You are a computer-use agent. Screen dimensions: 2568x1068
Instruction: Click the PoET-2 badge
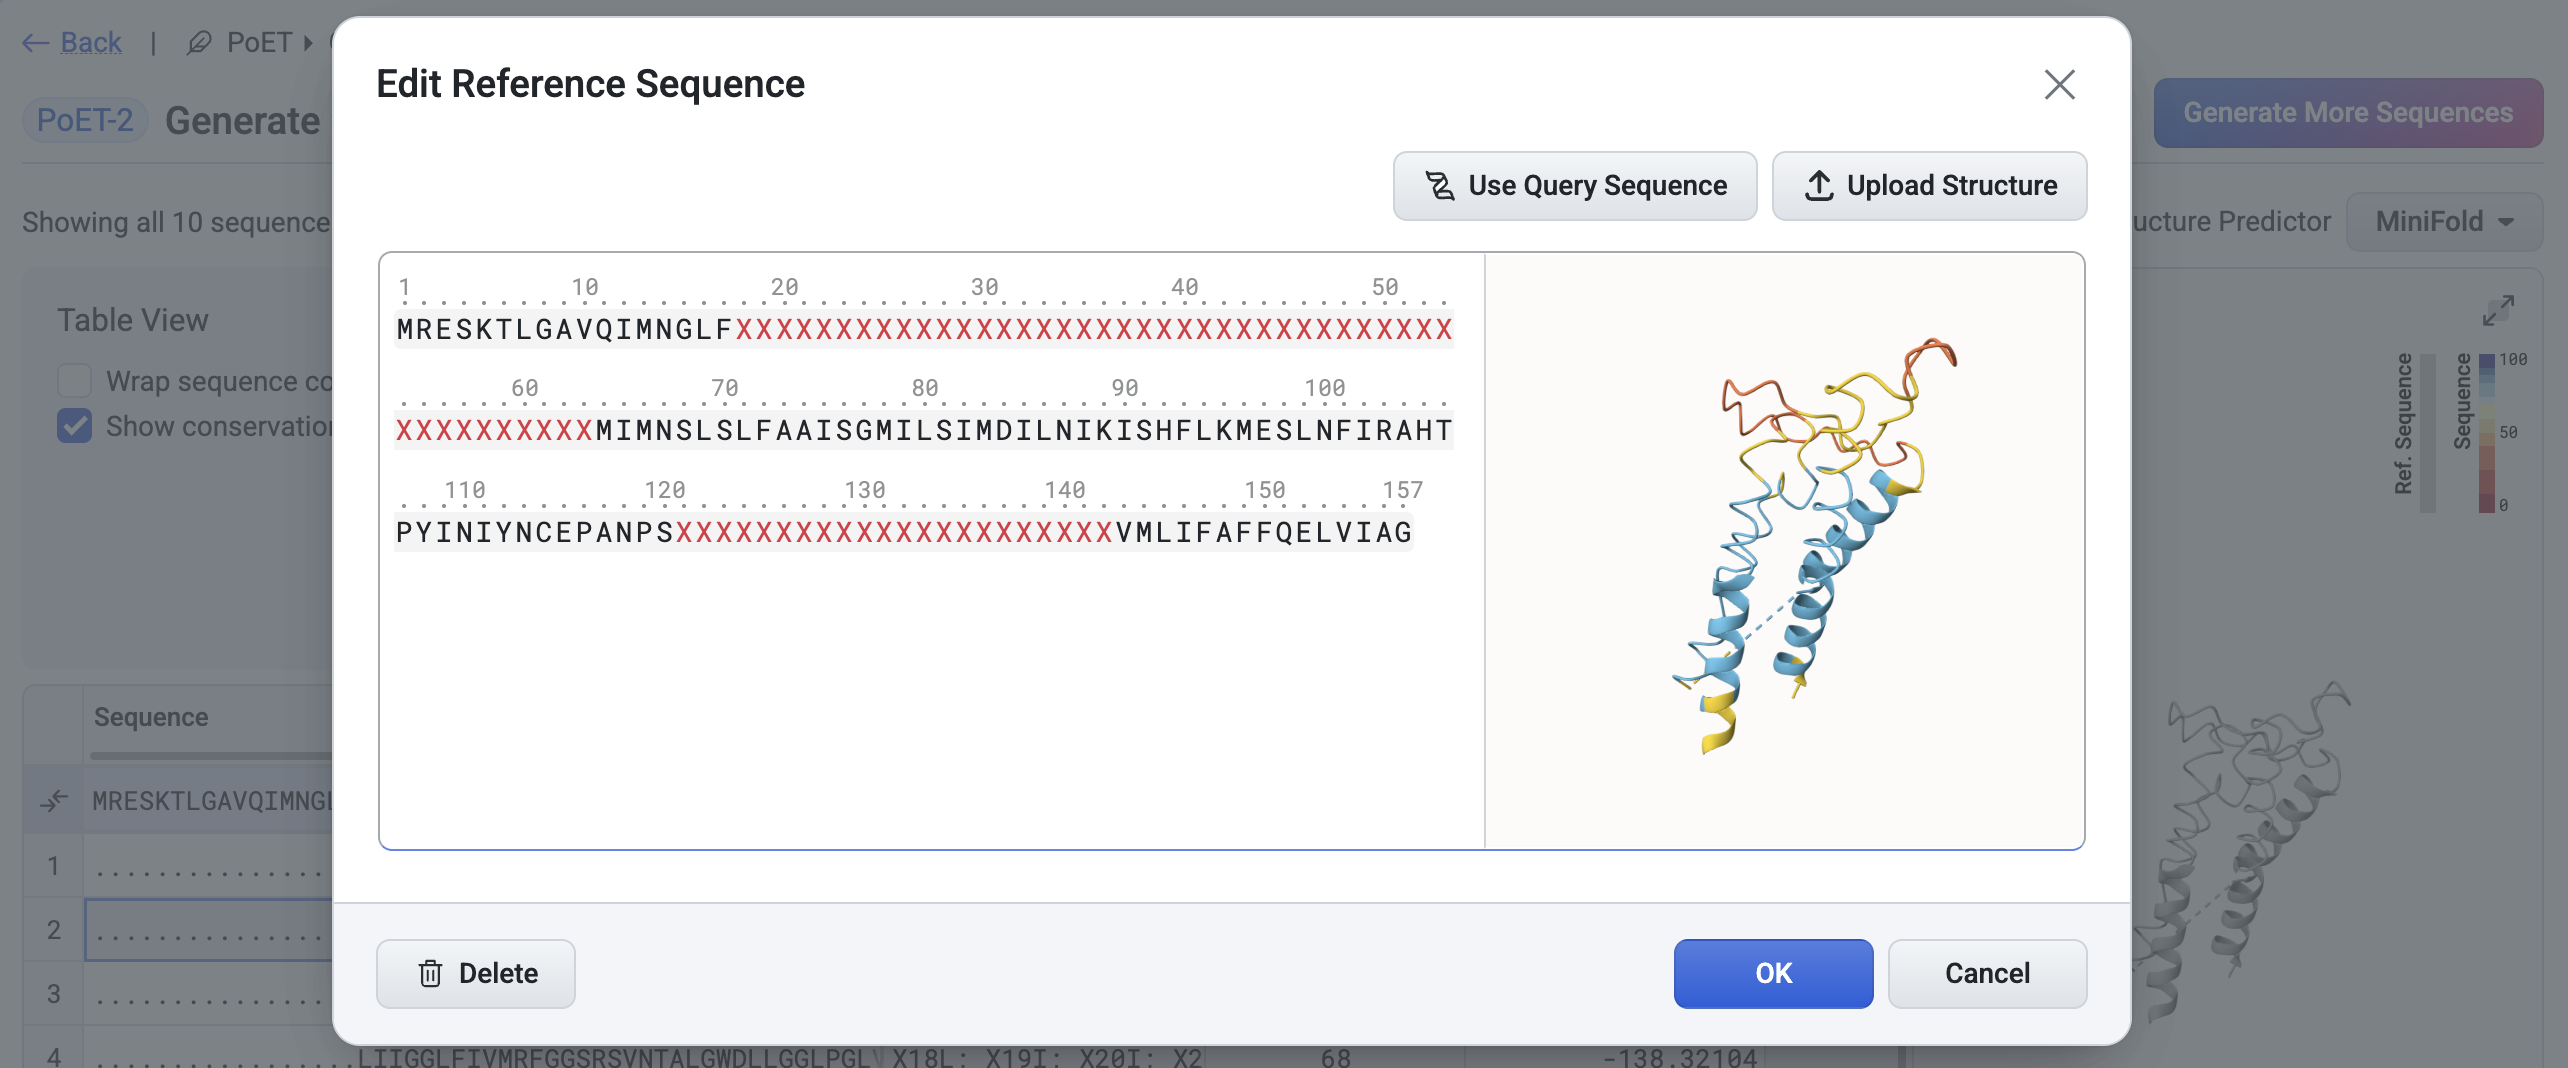point(84,119)
